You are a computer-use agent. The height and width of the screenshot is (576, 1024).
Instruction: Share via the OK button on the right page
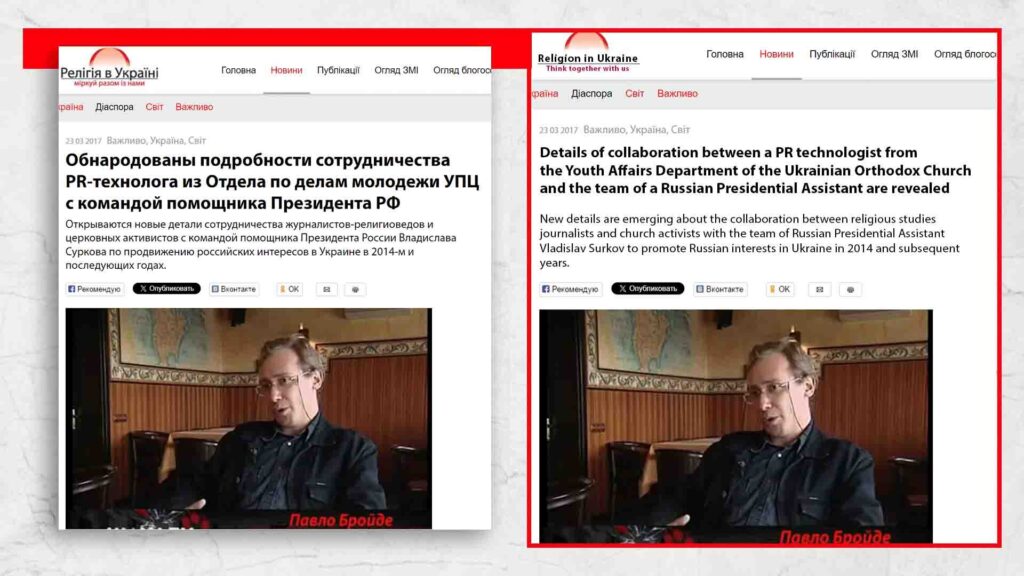pos(780,289)
